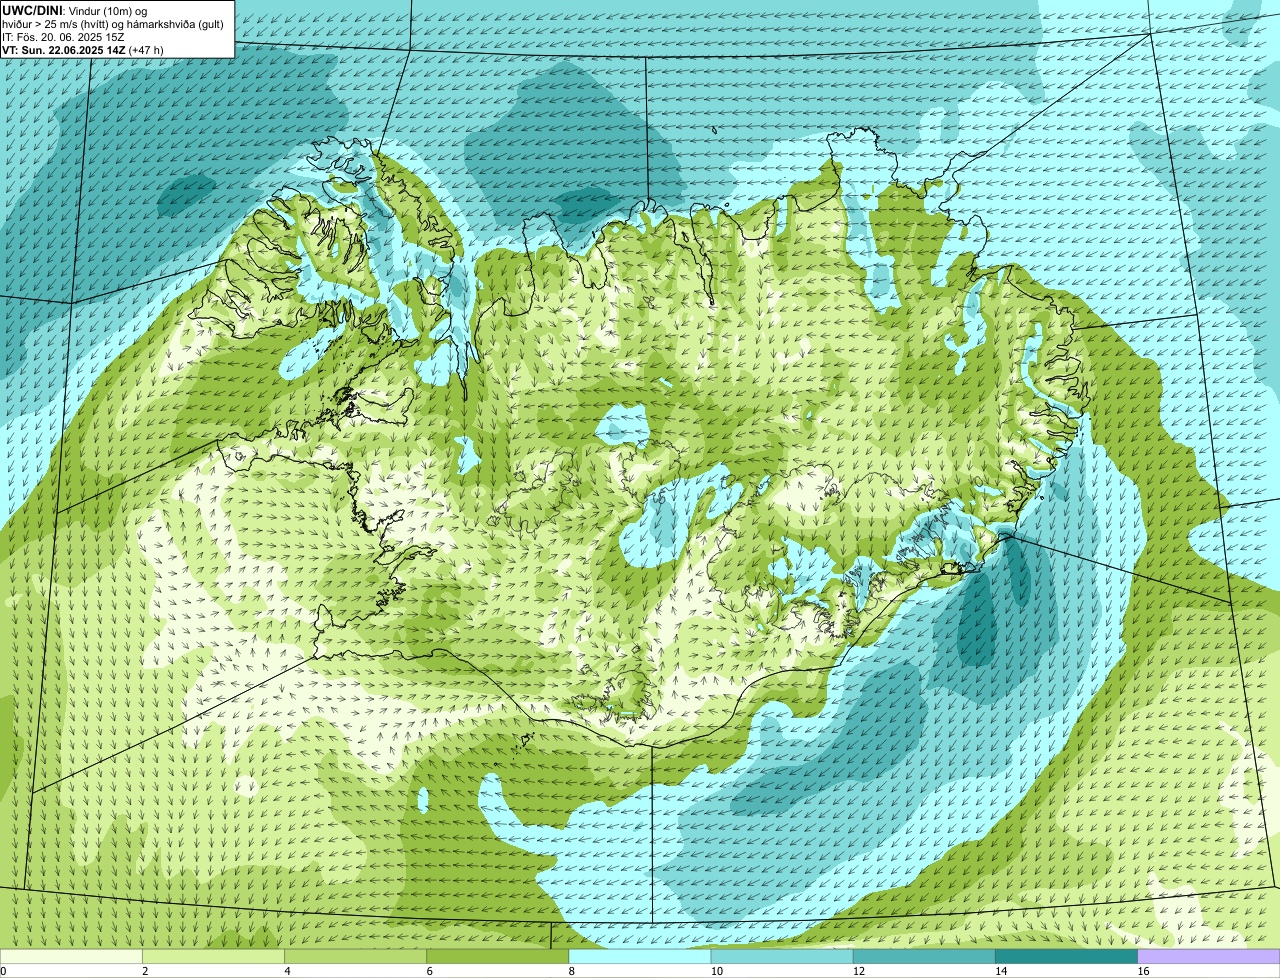This screenshot has height=978, width=1280.
Task: Click the '0' legend scale label
Action: (4, 971)
